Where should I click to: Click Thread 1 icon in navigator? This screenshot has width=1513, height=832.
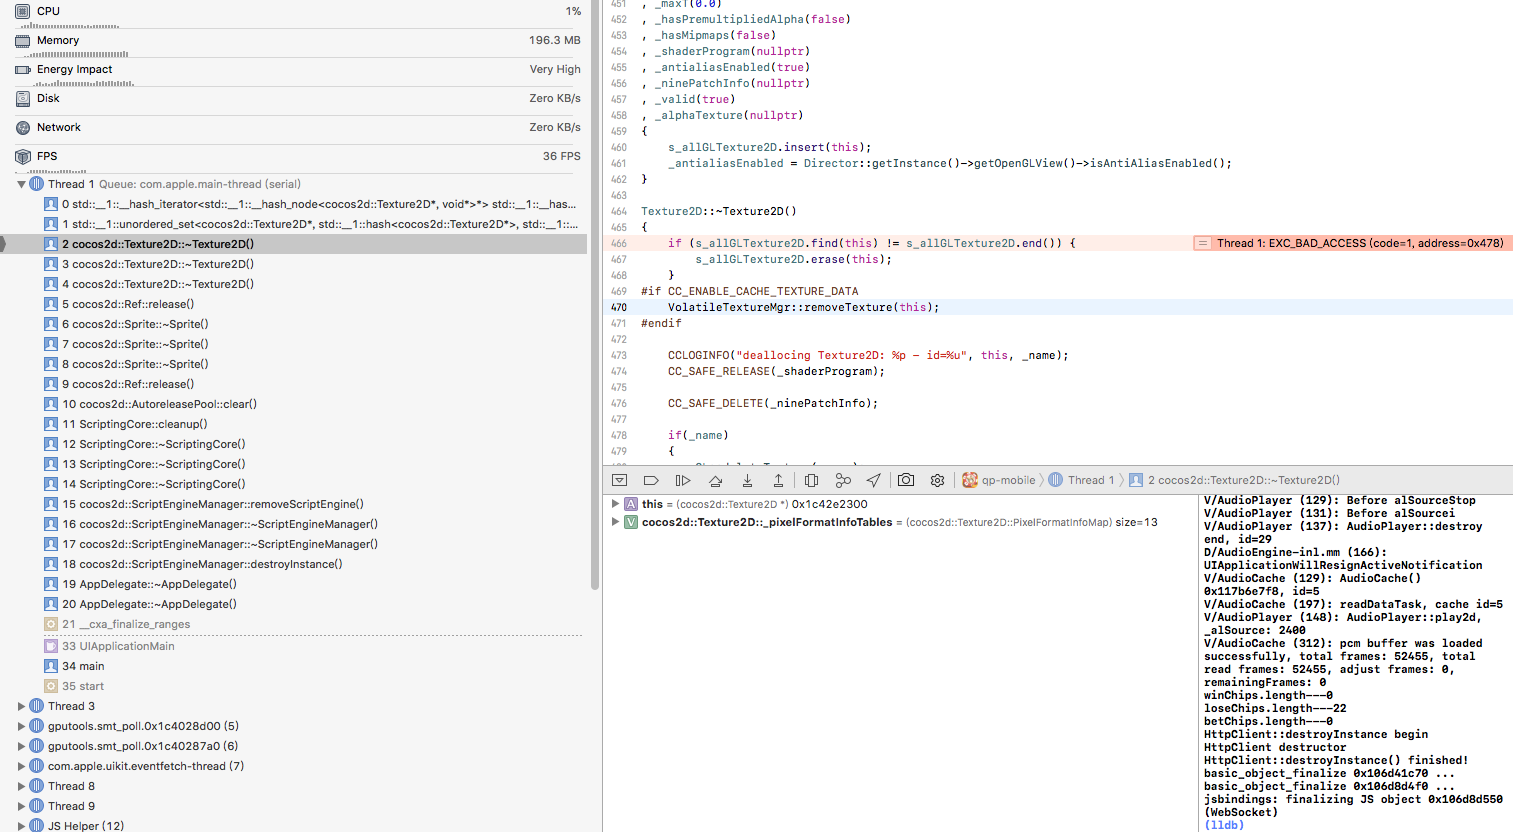point(37,184)
